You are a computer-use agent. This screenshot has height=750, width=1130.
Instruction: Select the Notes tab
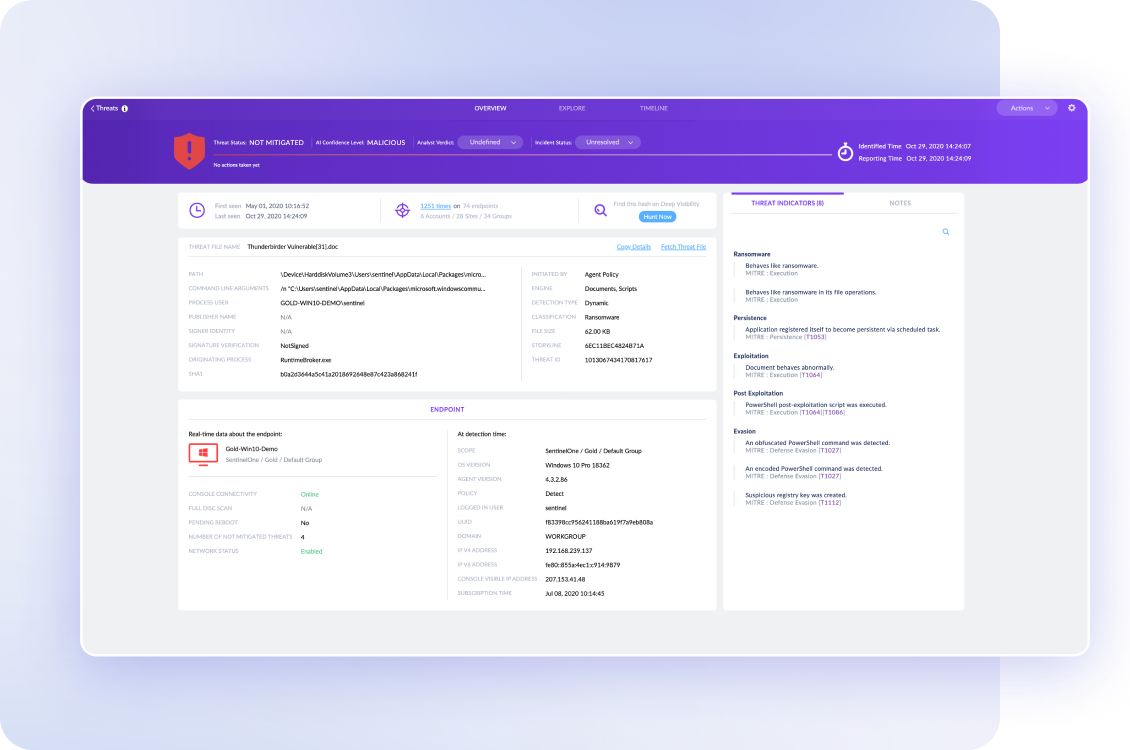pyautogui.click(x=900, y=203)
